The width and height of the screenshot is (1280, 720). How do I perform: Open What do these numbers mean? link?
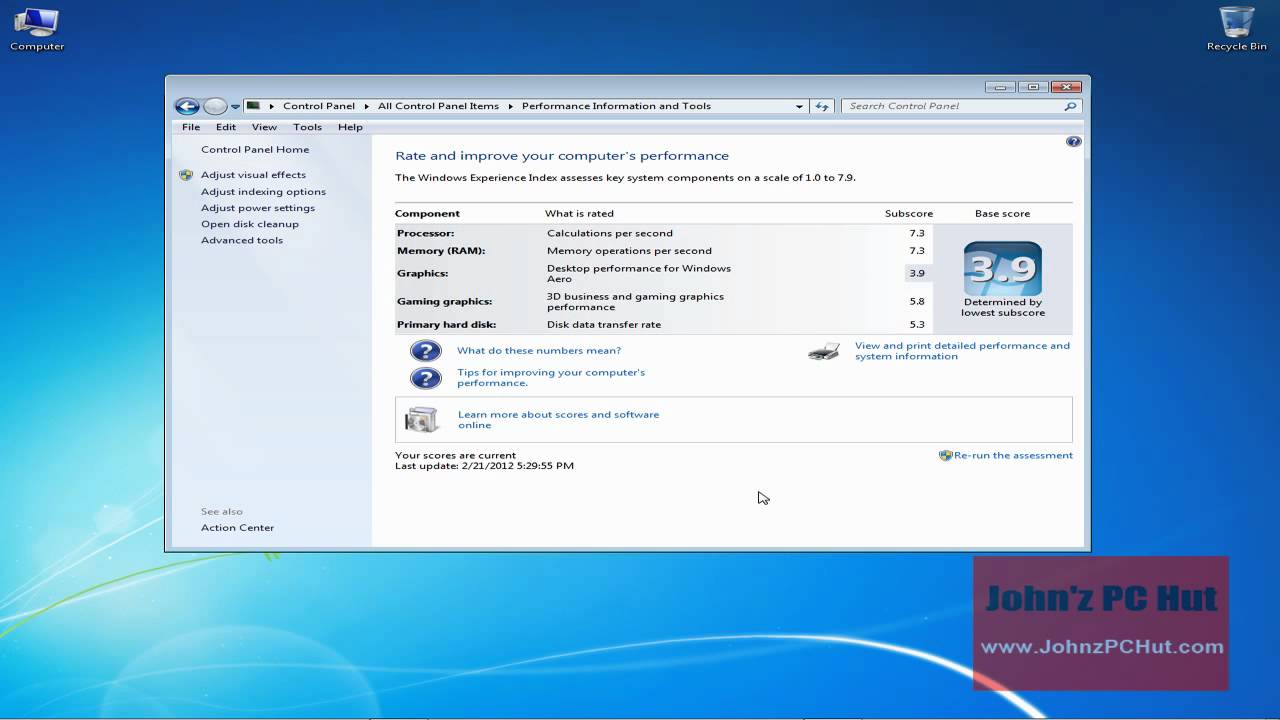(x=539, y=351)
